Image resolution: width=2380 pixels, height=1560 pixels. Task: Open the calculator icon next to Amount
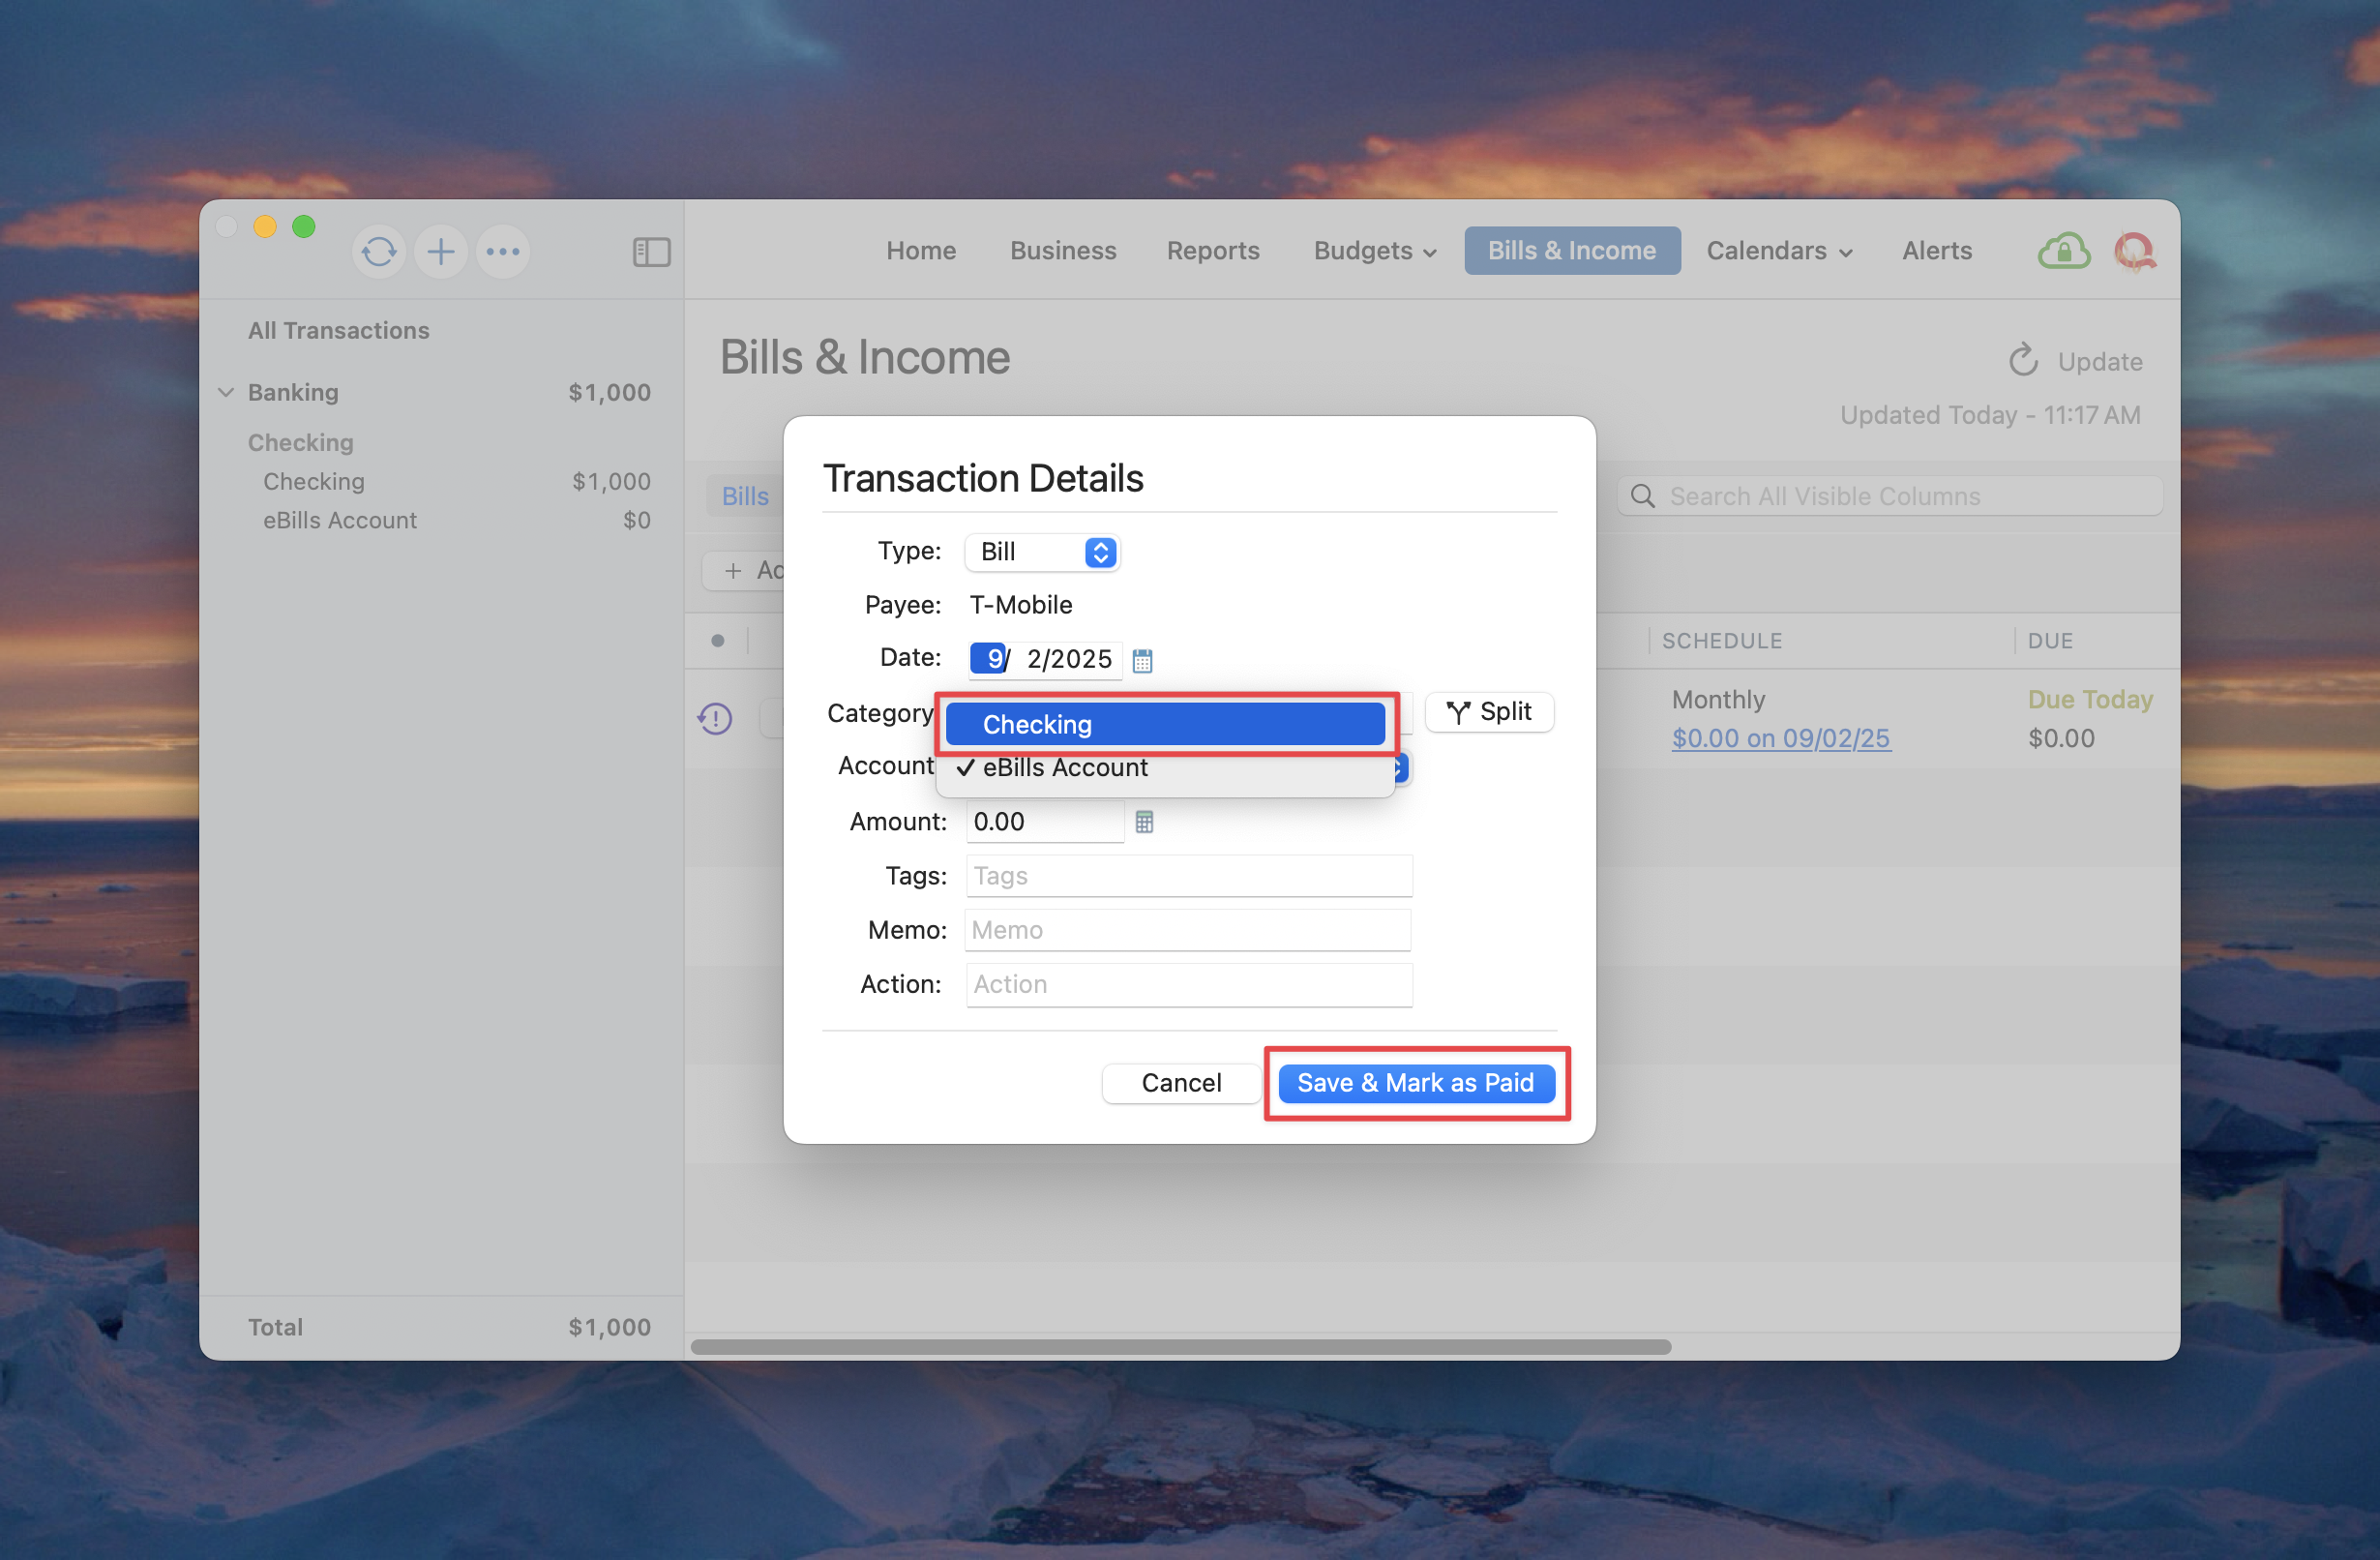pos(1144,822)
